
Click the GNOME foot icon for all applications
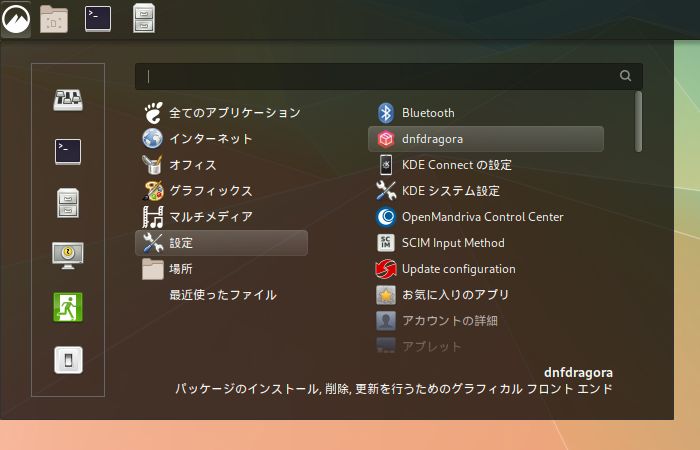point(153,112)
